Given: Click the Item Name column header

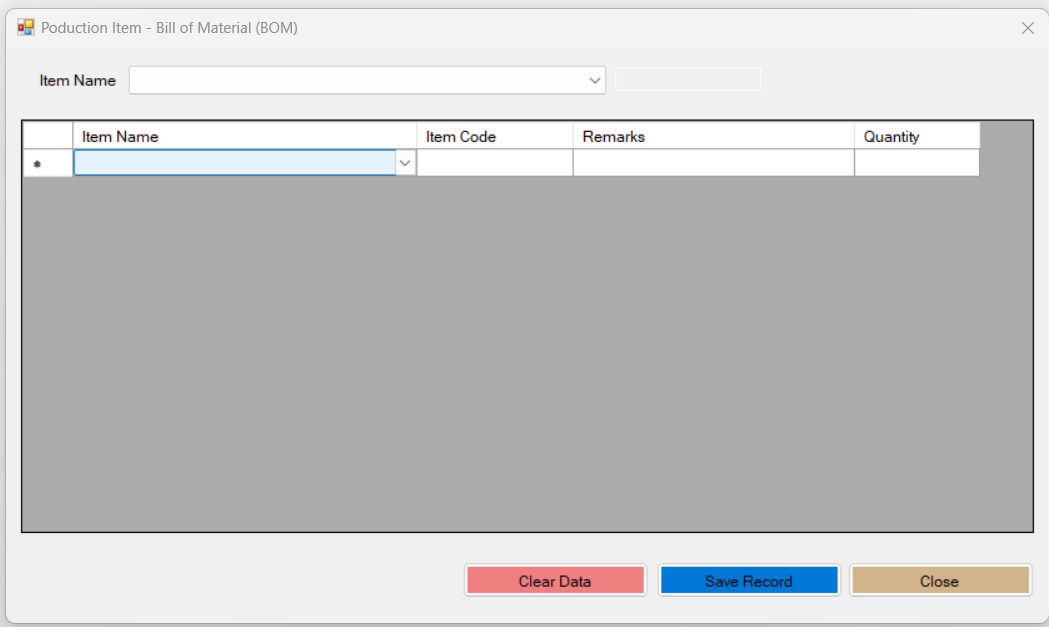Looking at the screenshot, I should pos(244,137).
